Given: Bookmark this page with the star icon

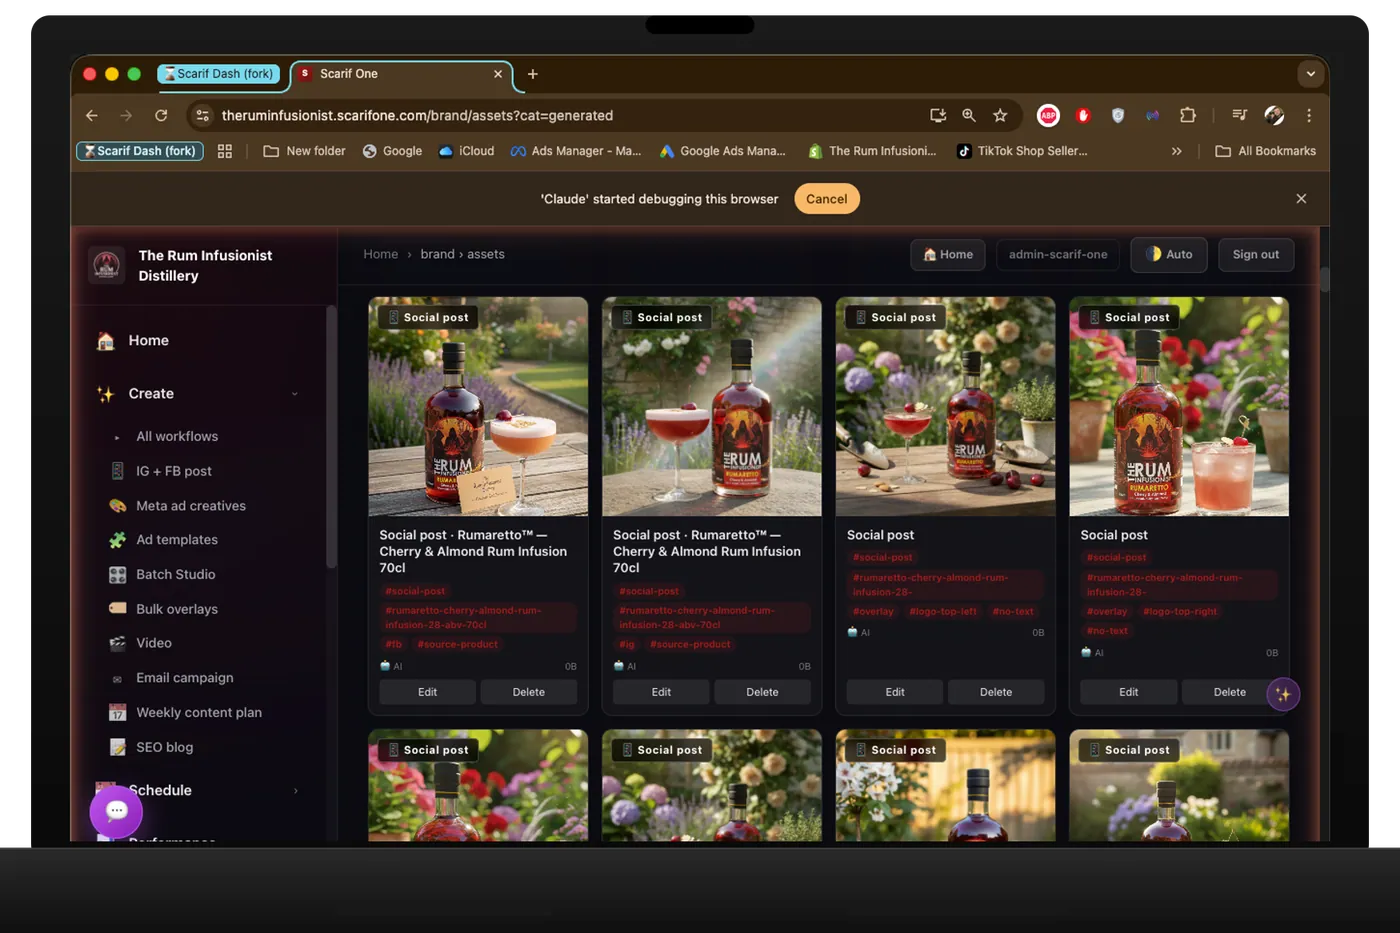Looking at the screenshot, I should click(1000, 115).
